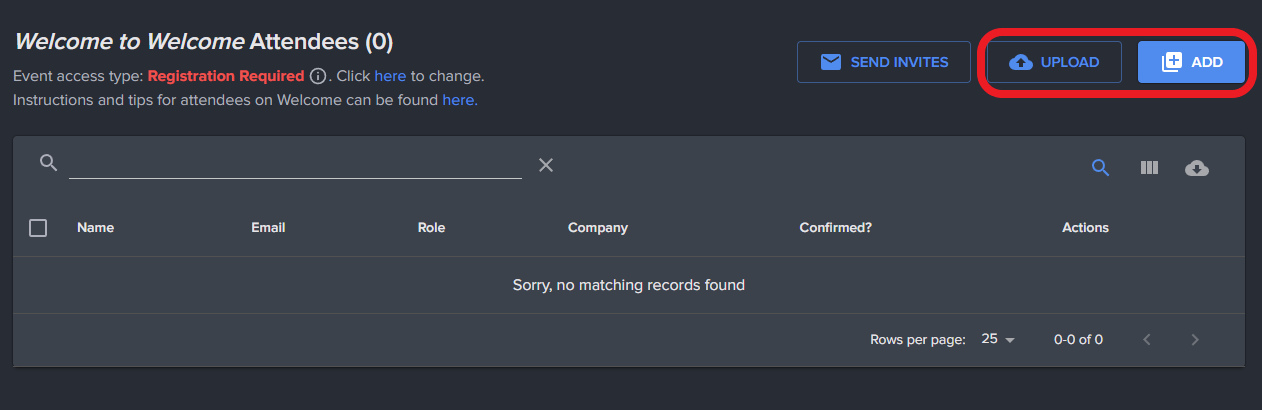Open the 'here' link for attendee instructions
This screenshot has height=410, width=1262.
coord(460,100)
